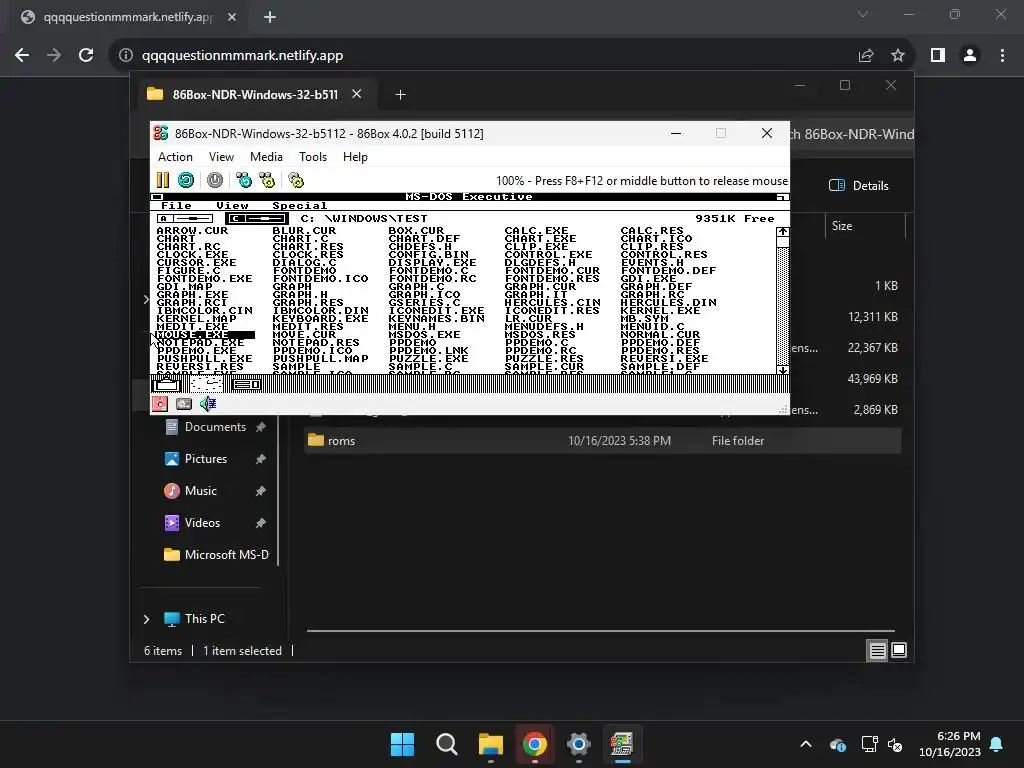The width and height of the screenshot is (1024, 768).
Task: Click the Chrome share page icon
Action: click(866, 56)
